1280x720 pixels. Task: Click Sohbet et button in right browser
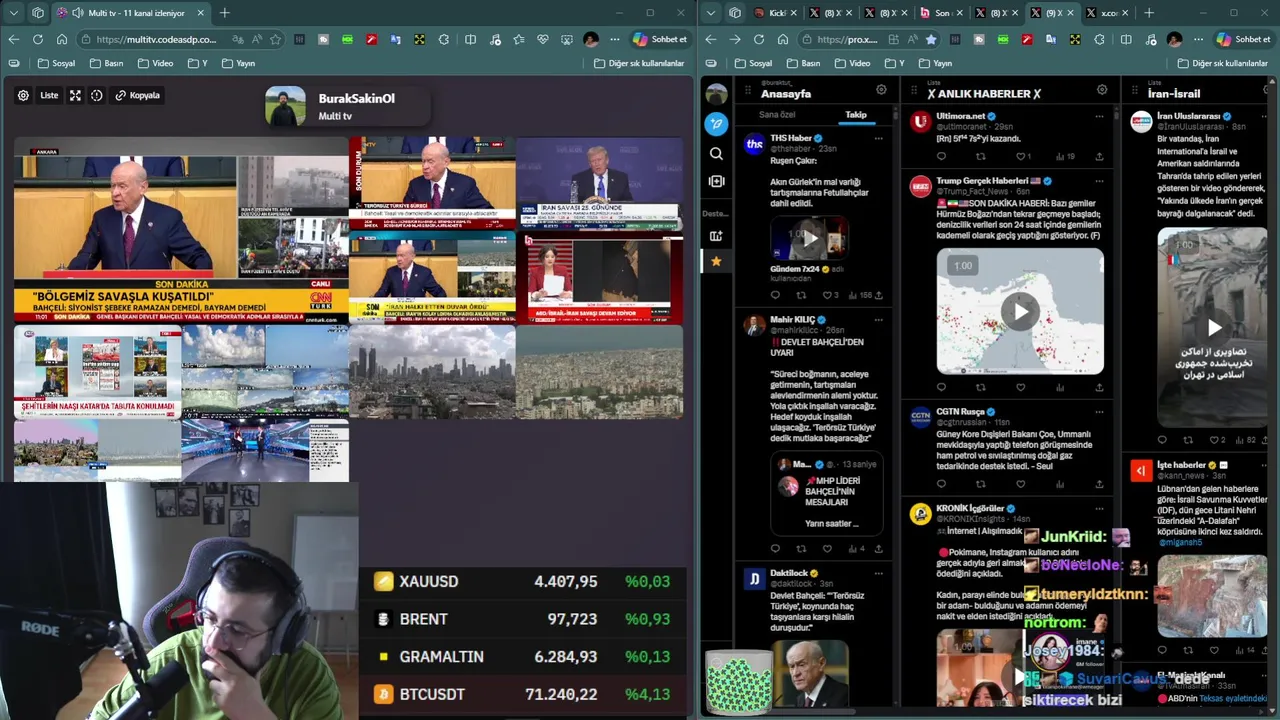[x=1243, y=39]
